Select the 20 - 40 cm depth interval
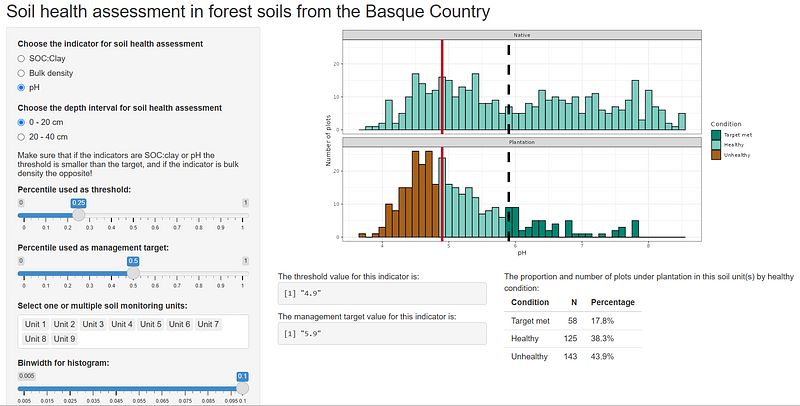This screenshot has height=406, width=800. click(x=21, y=137)
